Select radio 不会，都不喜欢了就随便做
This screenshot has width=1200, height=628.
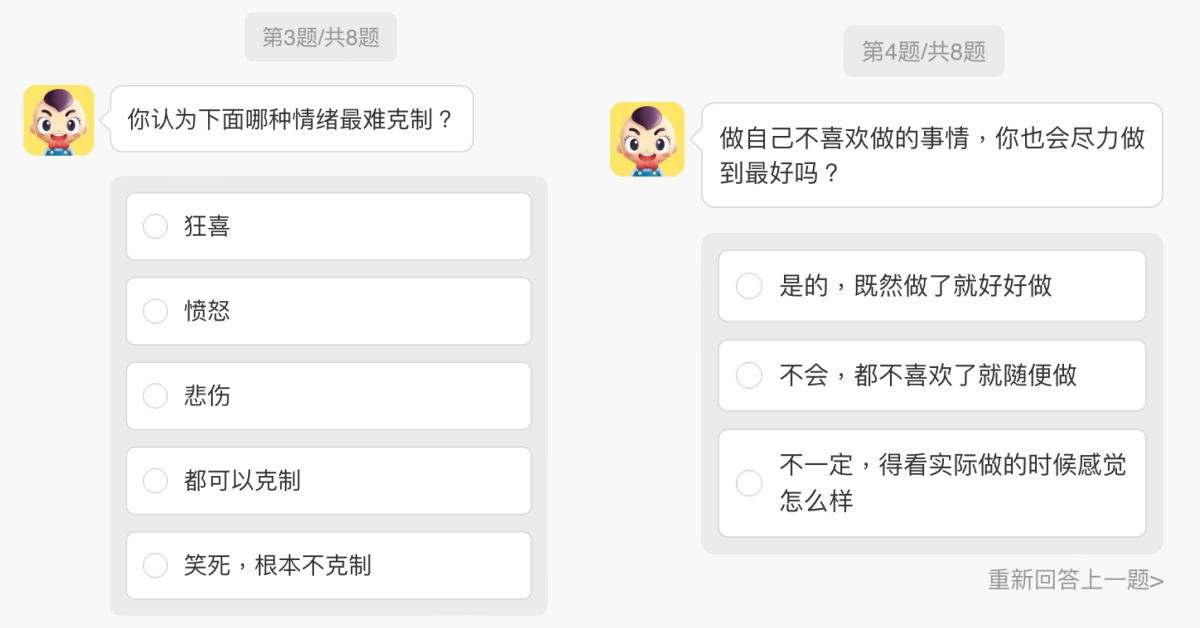click(749, 376)
